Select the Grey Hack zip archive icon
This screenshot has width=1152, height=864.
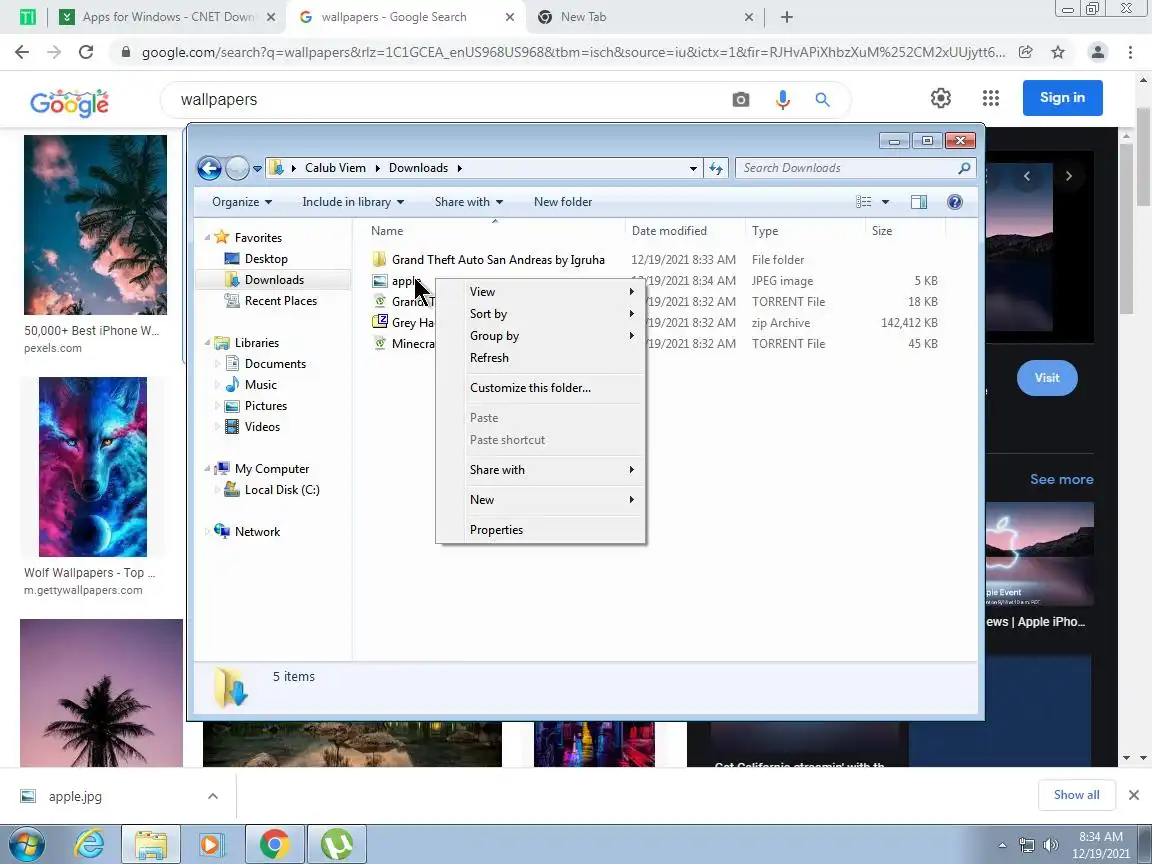coord(379,322)
